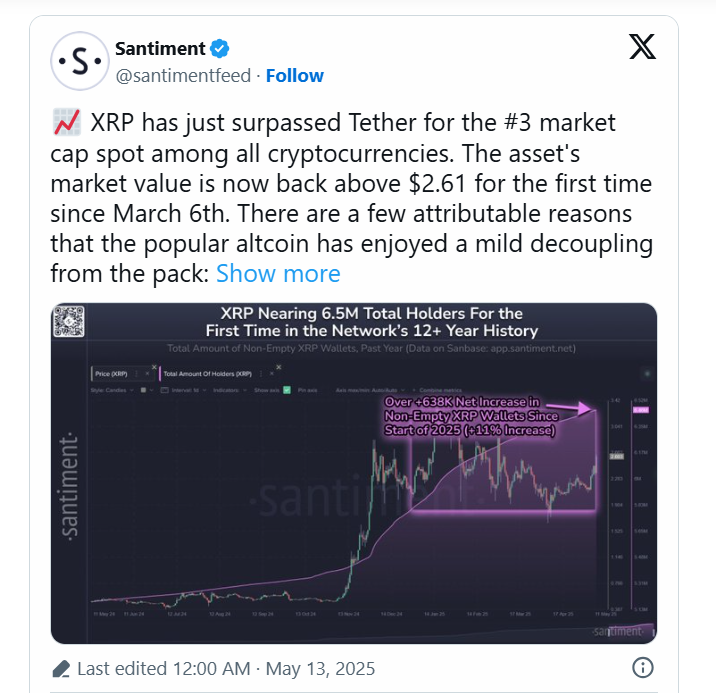Image resolution: width=716 pixels, height=693 pixels.
Task: Select the Price (XRP) metric tab
Action: 111,373
